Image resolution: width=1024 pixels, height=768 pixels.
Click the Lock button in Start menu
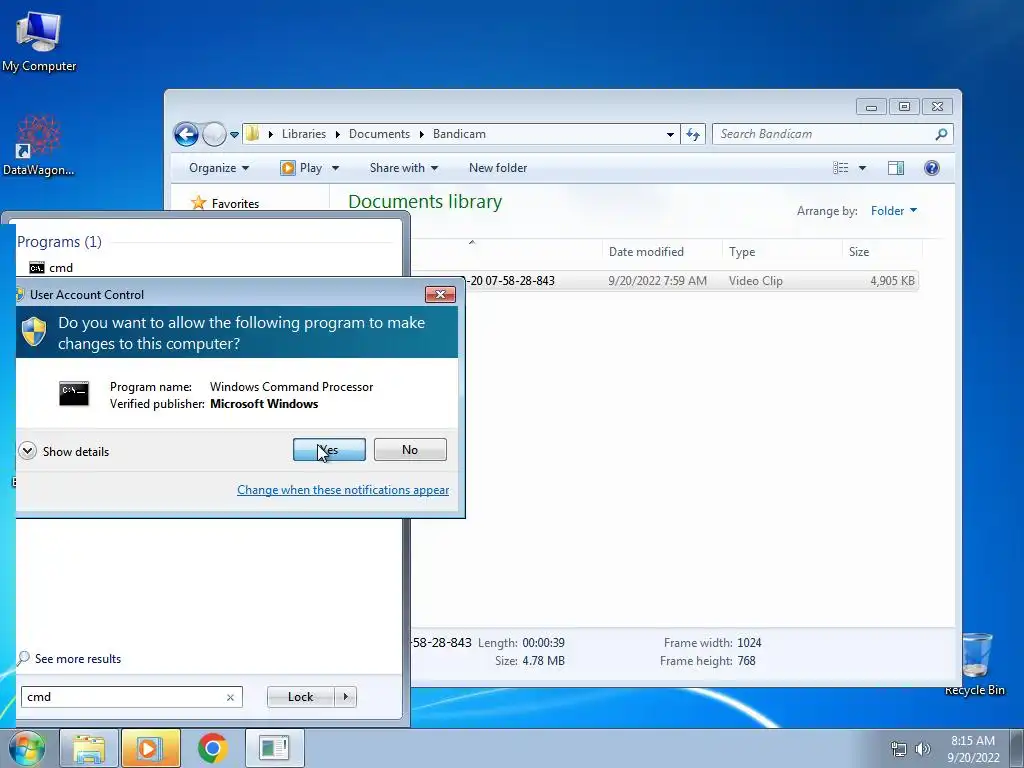point(300,697)
